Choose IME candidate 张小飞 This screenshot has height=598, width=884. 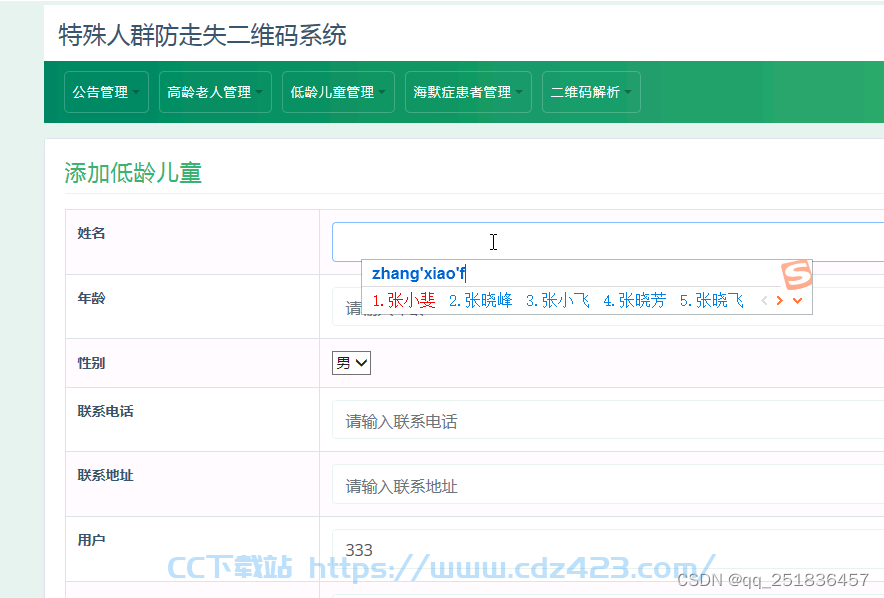(558, 300)
